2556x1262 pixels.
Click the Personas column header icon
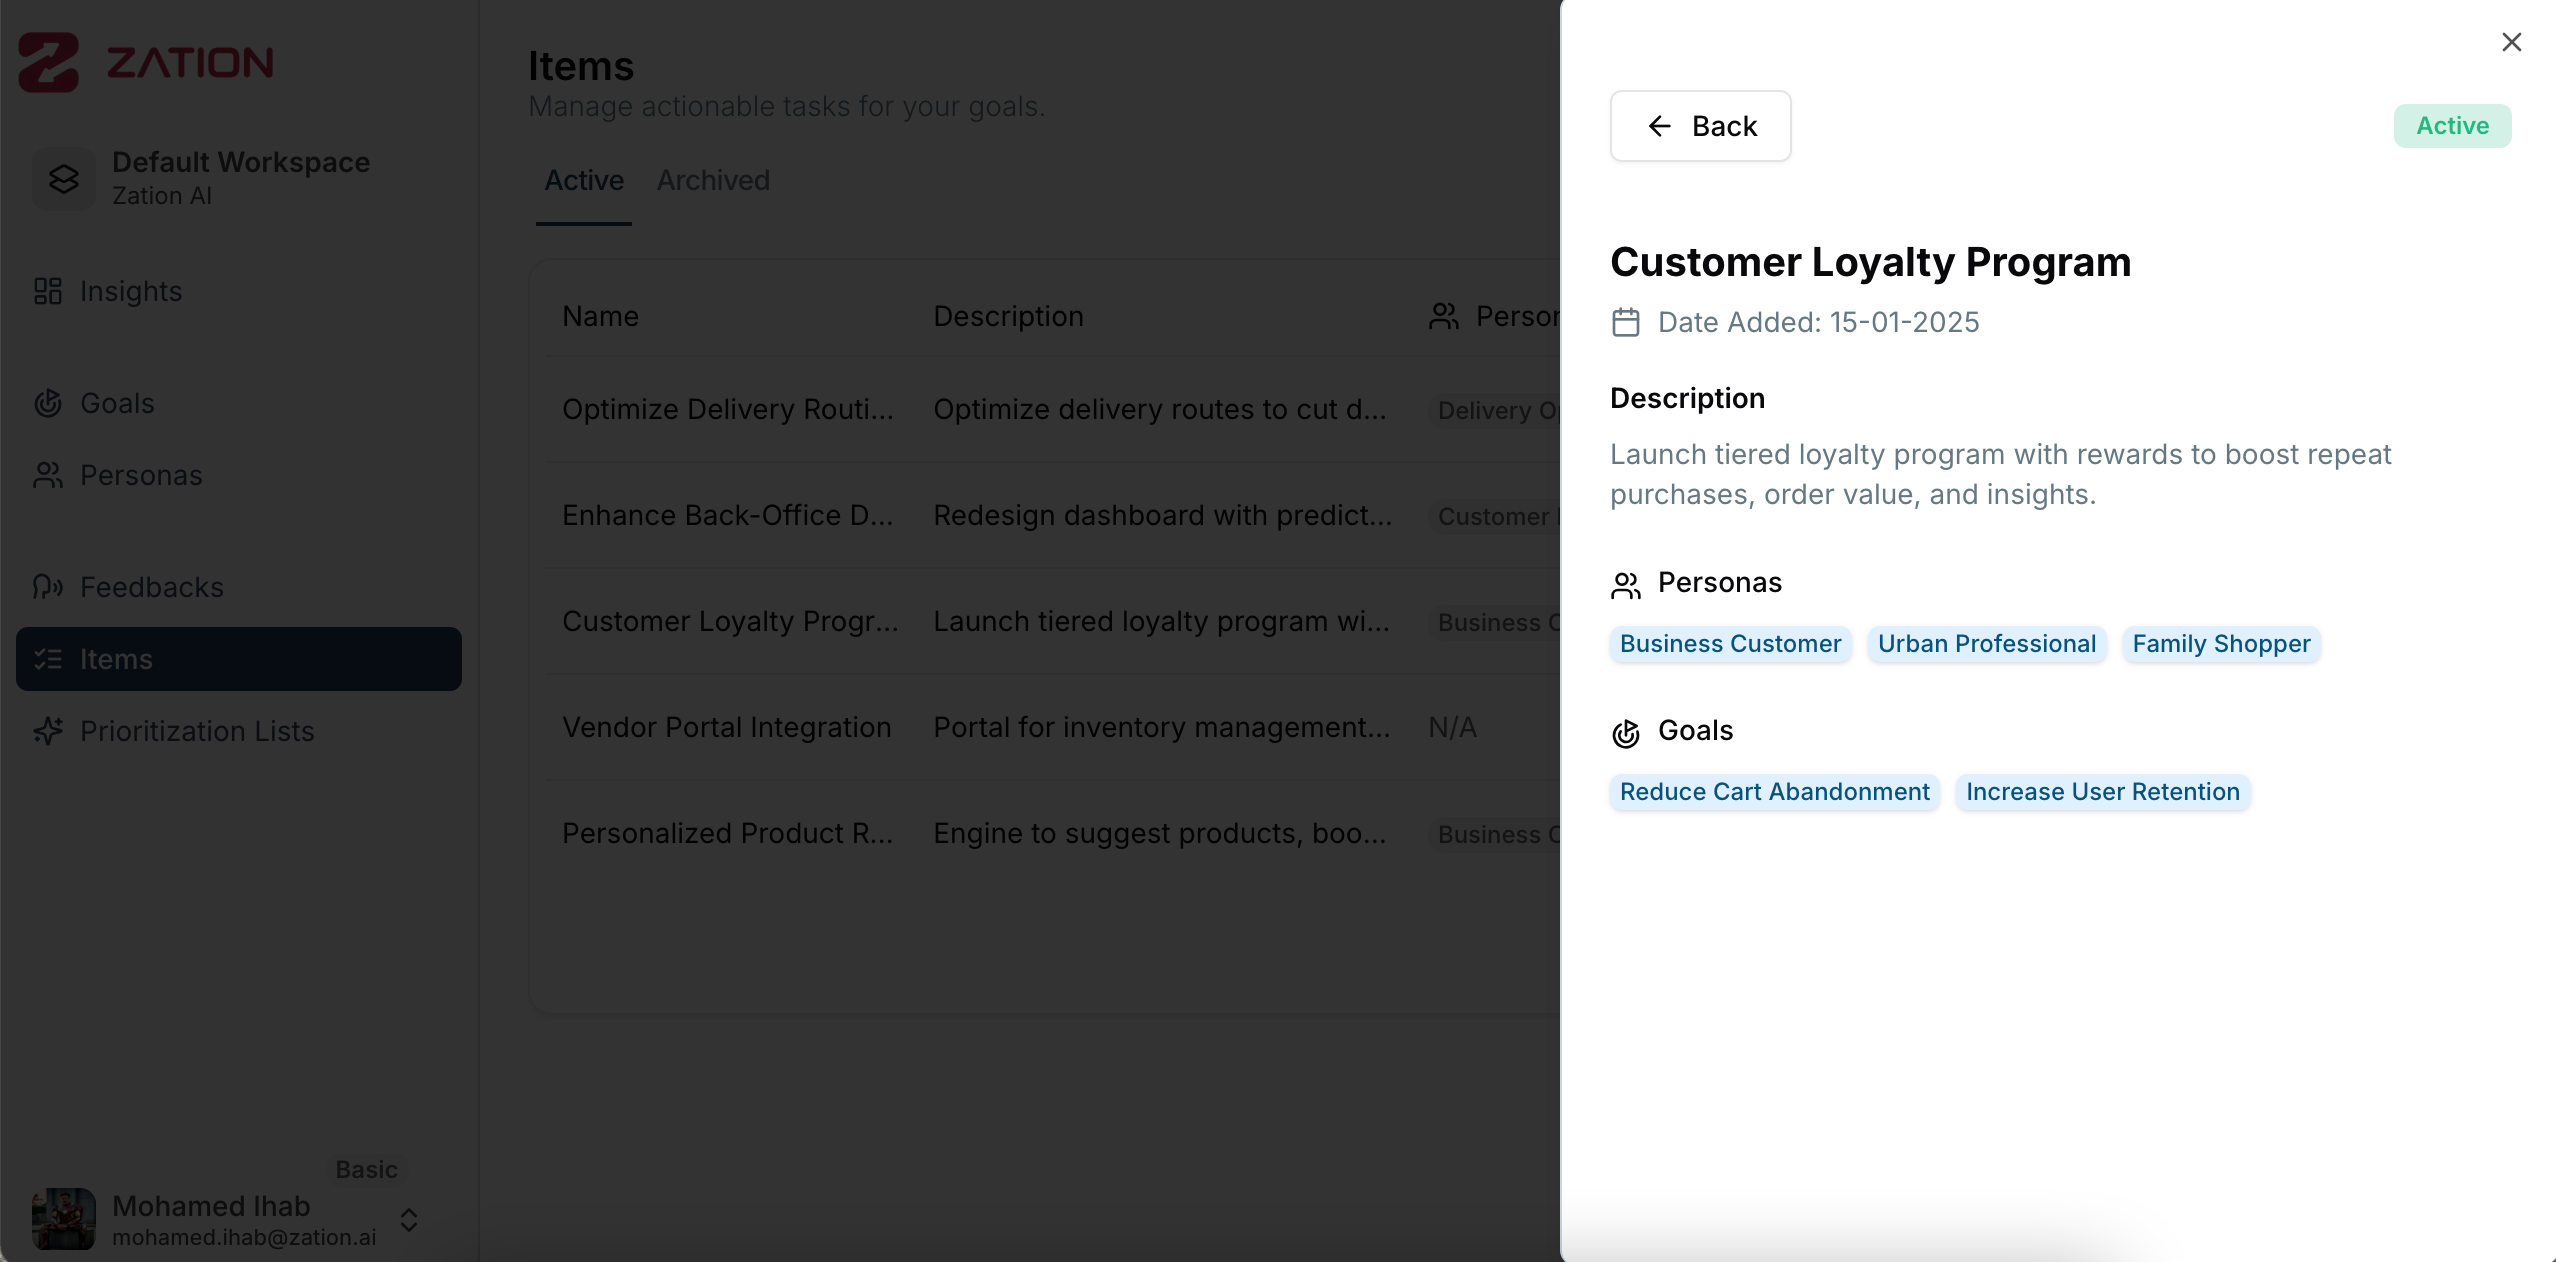pos(1444,317)
